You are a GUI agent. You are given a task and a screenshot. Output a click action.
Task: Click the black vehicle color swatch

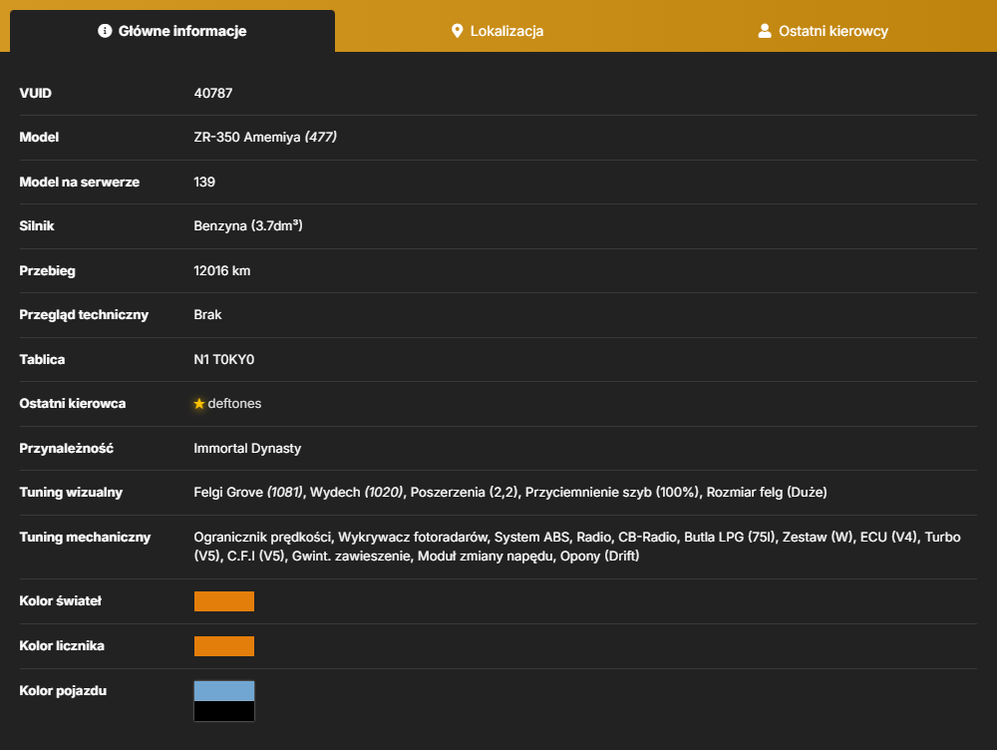[224, 711]
